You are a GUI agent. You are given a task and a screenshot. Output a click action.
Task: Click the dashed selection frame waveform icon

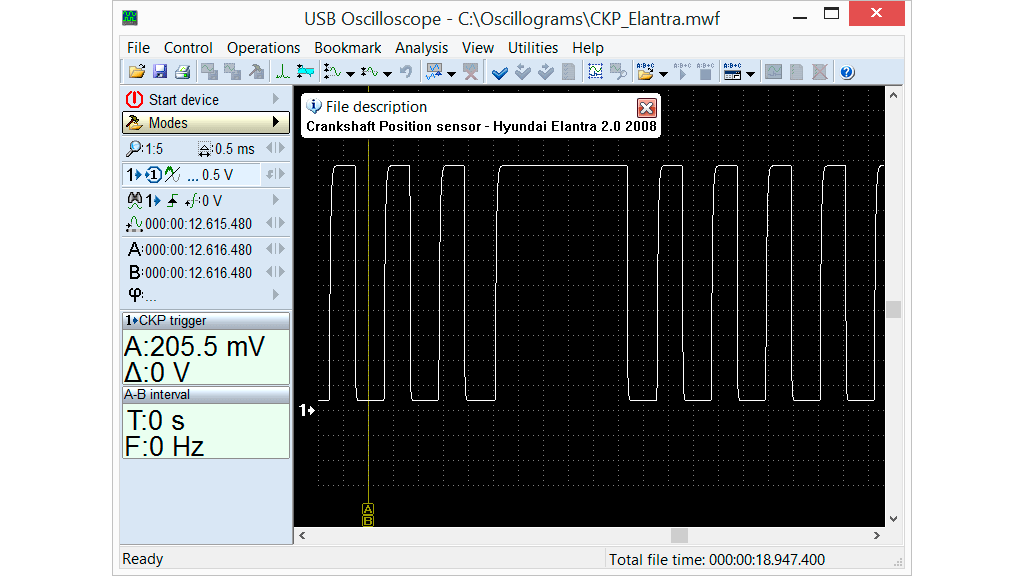pos(595,72)
